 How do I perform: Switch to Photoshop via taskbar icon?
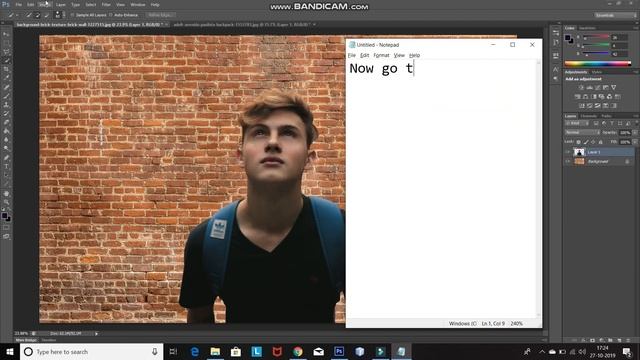[339, 351]
